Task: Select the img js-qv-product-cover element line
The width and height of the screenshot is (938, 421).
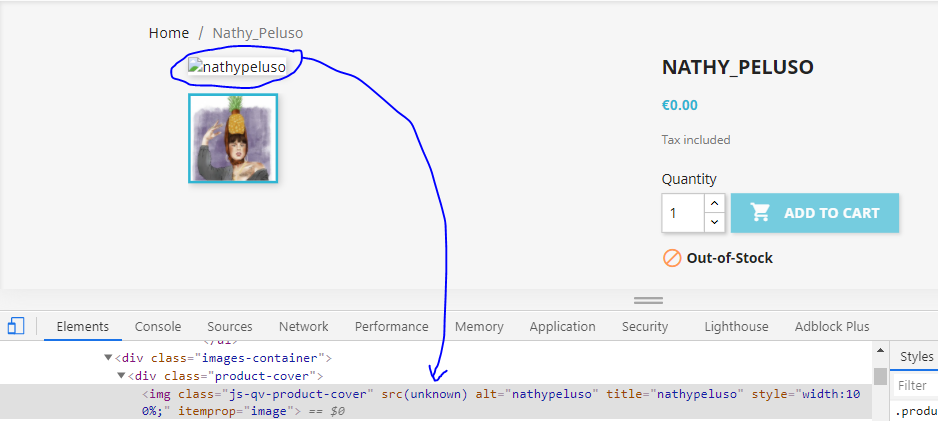Action: coord(436,402)
